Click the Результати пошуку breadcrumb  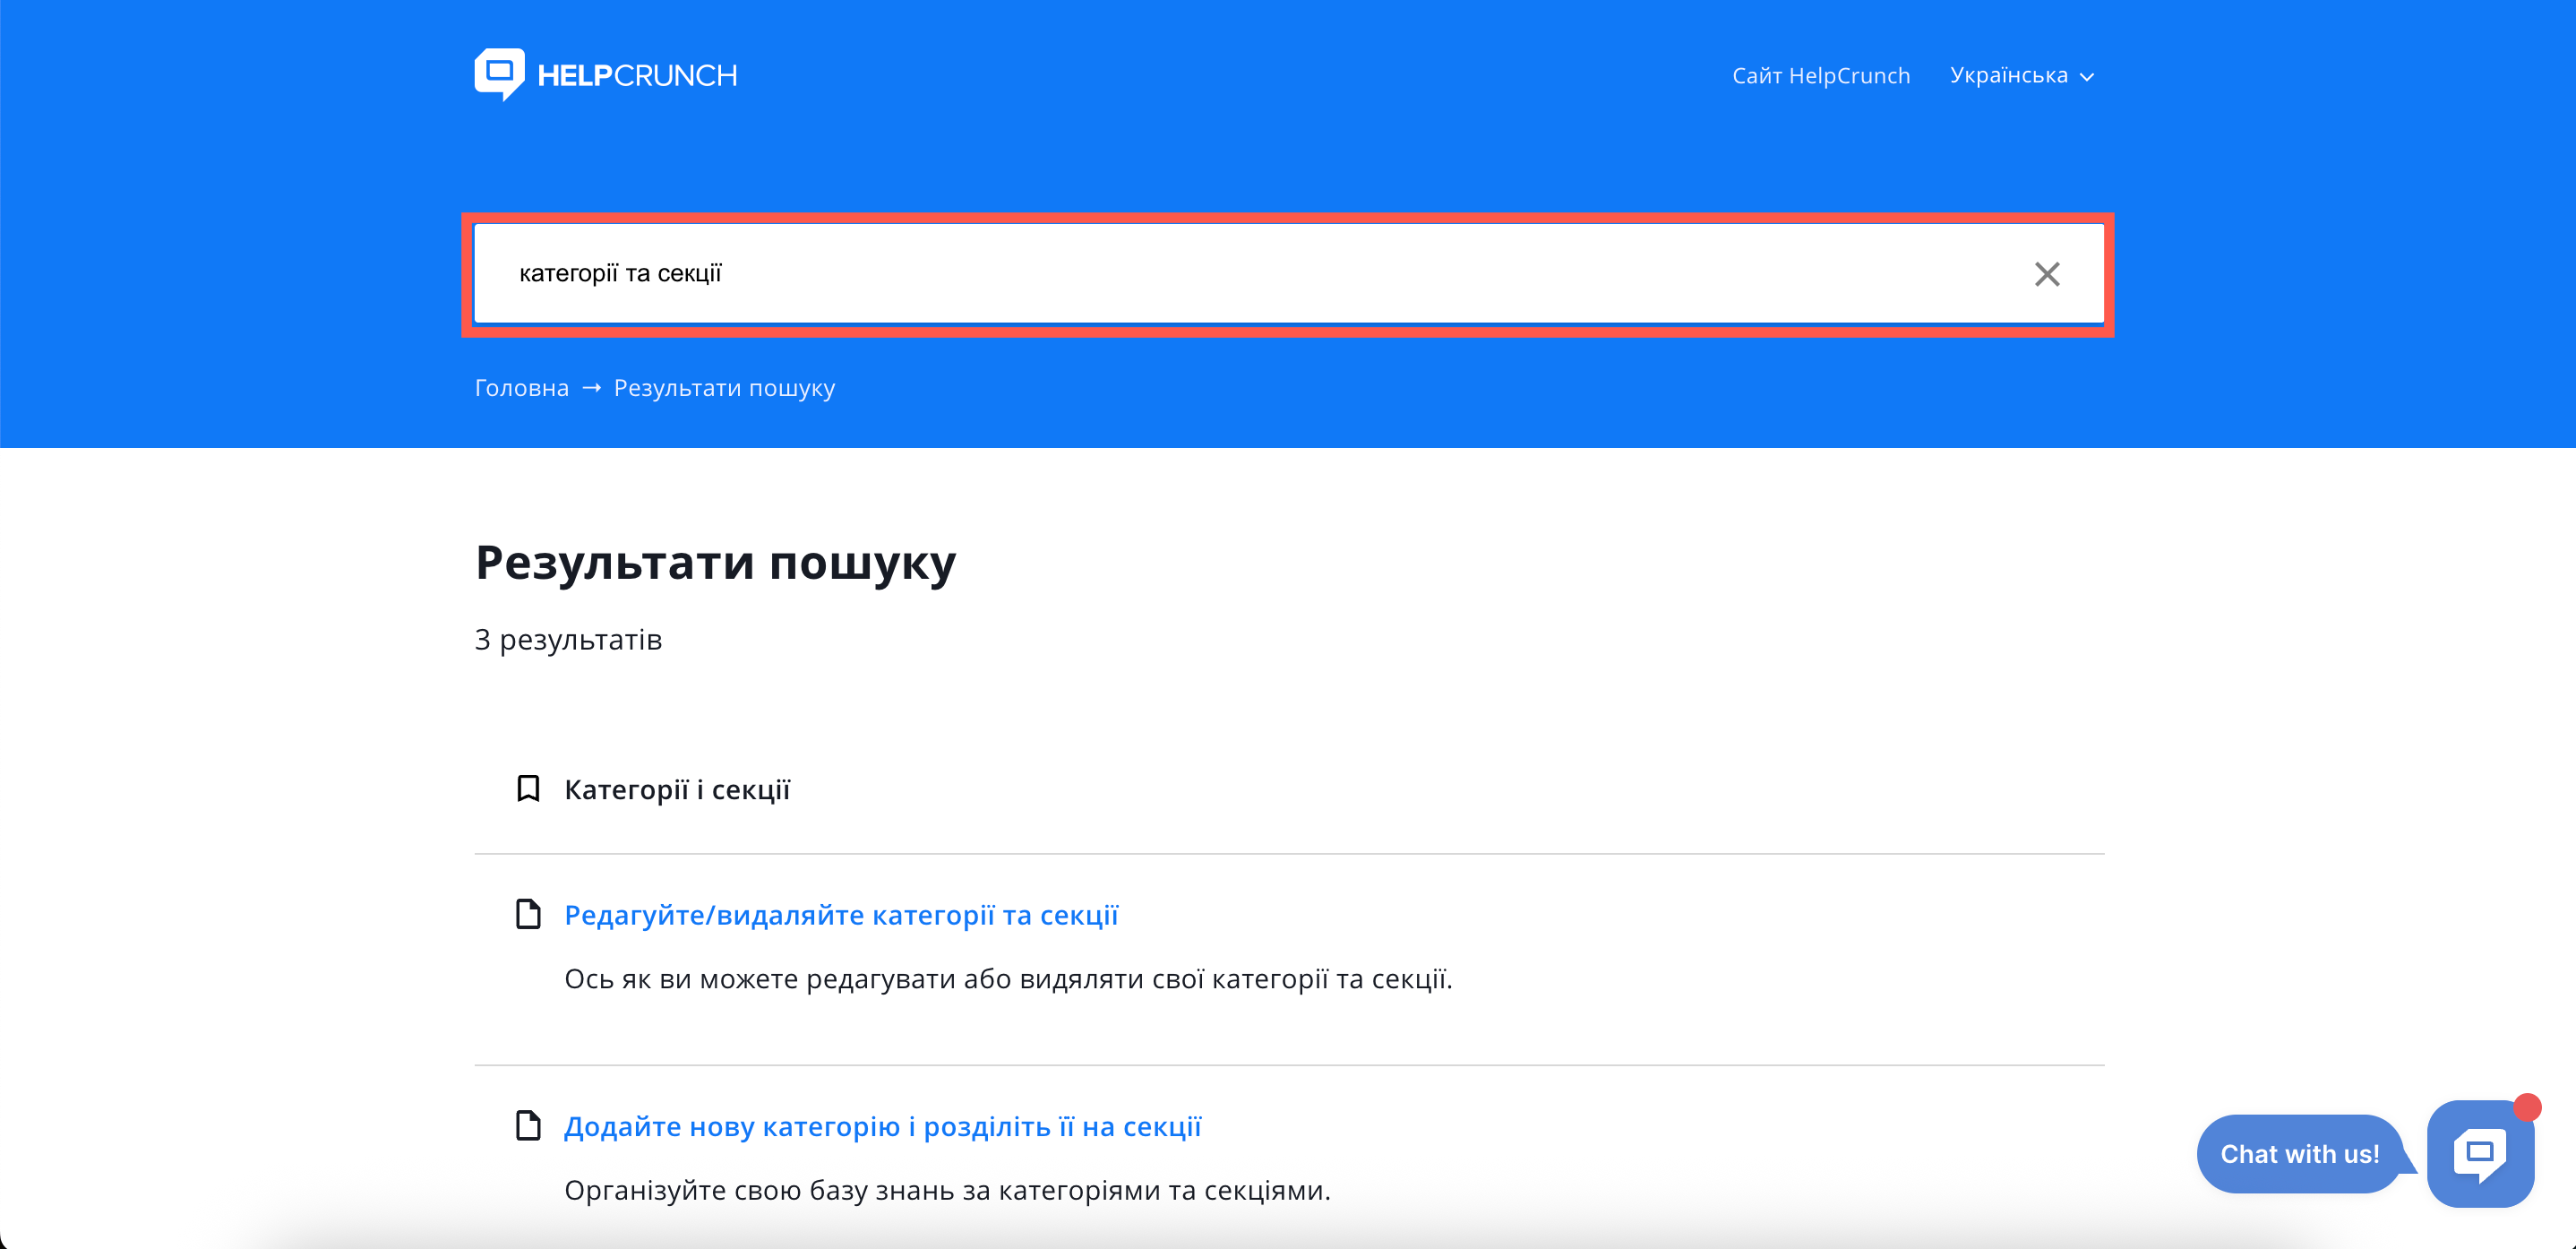pos(724,388)
